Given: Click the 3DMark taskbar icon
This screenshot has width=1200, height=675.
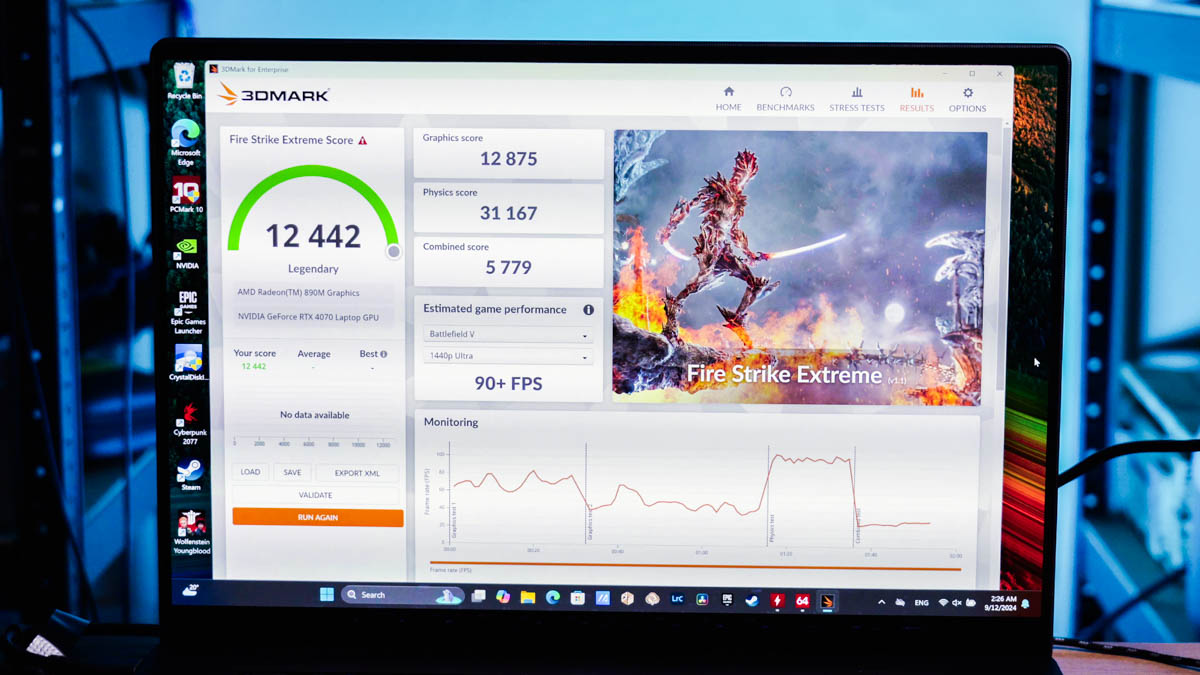Looking at the screenshot, I should (x=827, y=601).
